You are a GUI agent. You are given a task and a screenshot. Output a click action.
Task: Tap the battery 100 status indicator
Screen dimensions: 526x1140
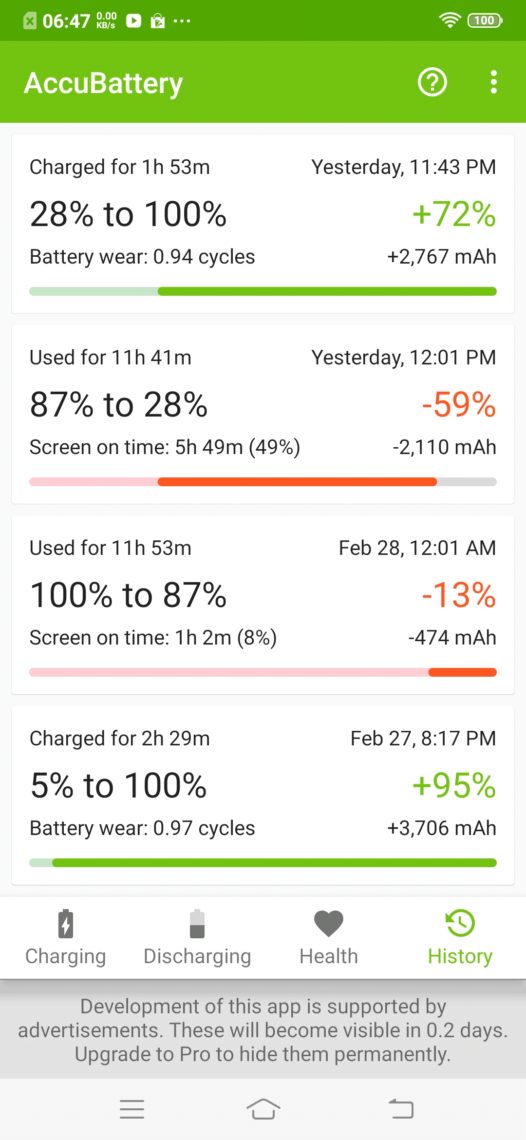[485, 21]
